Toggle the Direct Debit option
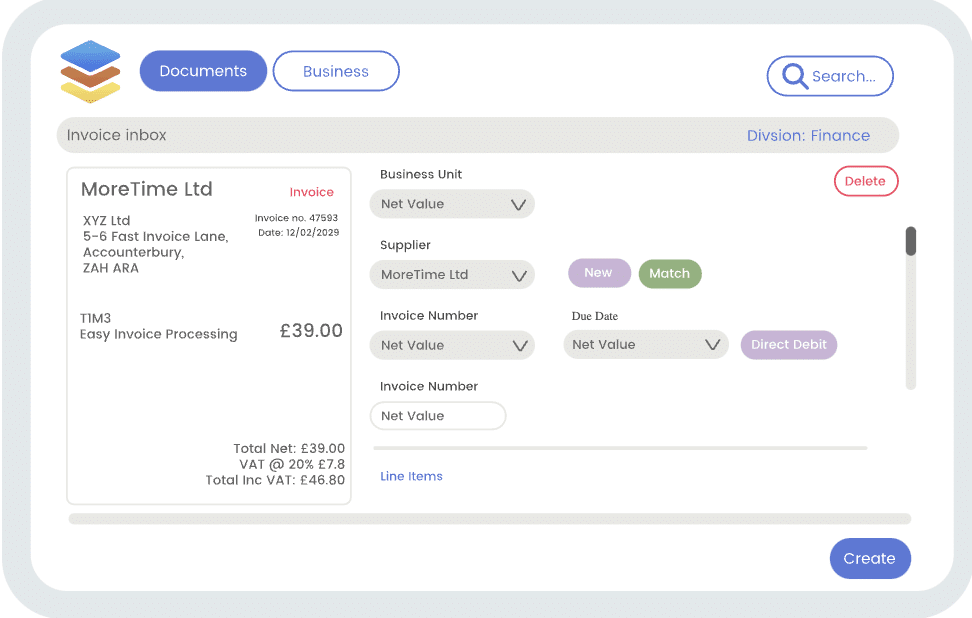The height and width of the screenshot is (618, 972). [789, 345]
